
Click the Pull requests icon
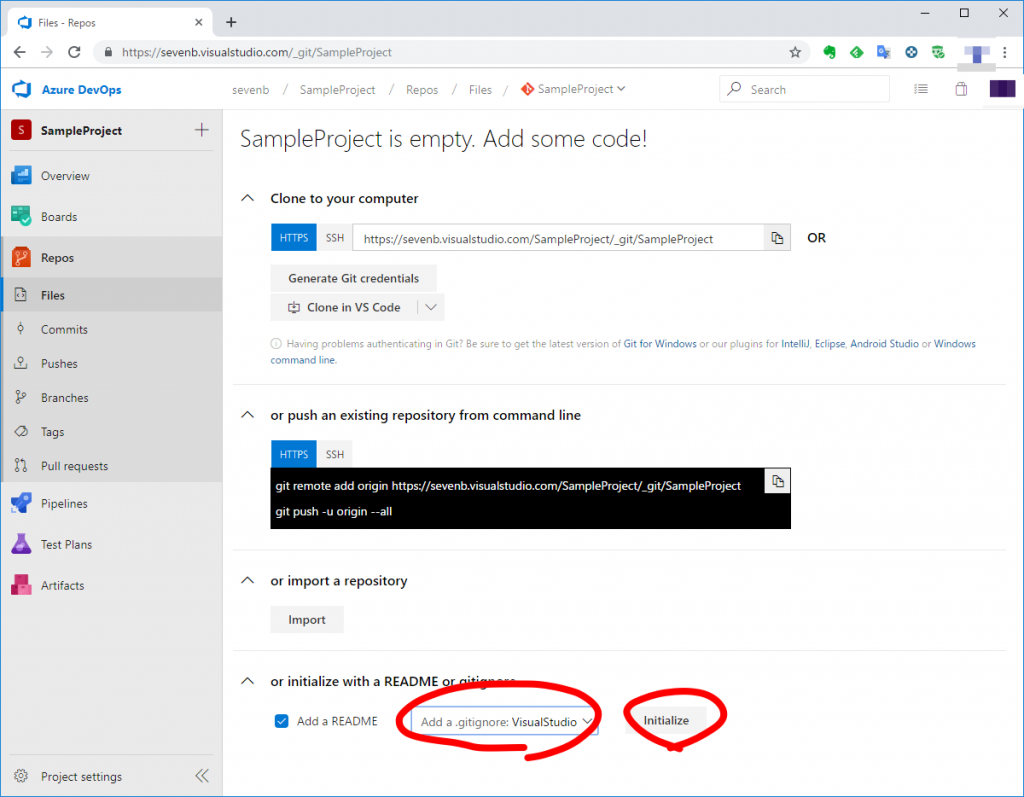coord(21,465)
